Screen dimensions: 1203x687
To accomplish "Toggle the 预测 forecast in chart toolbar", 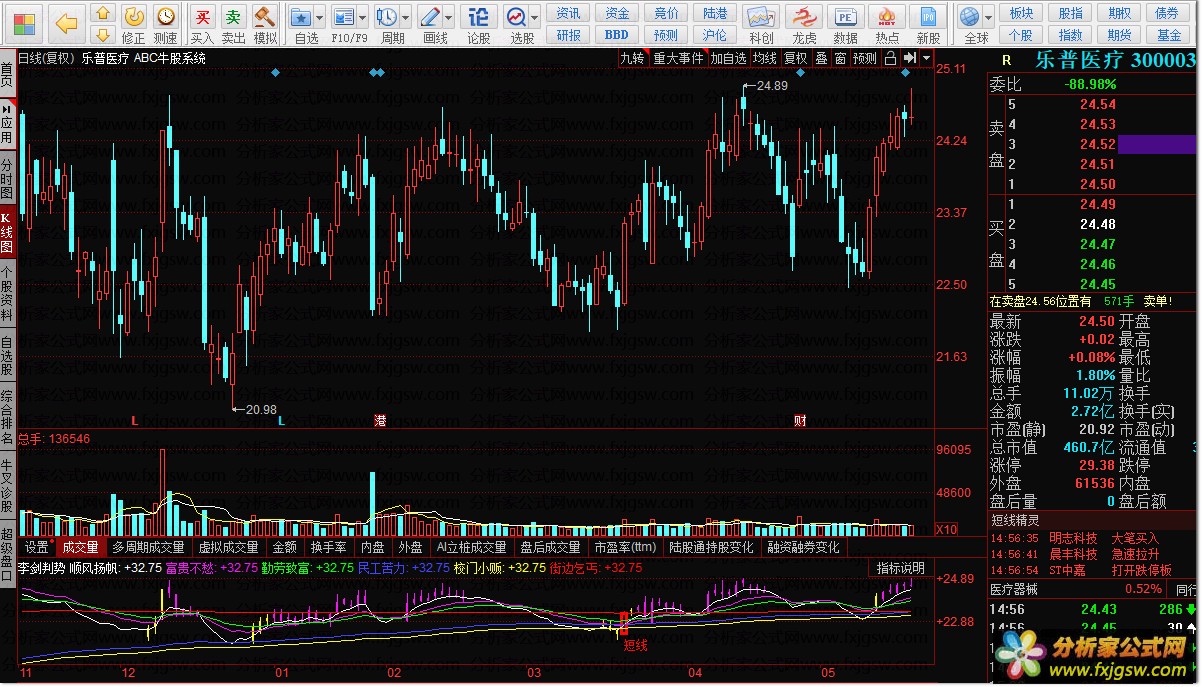I will [x=865, y=58].
